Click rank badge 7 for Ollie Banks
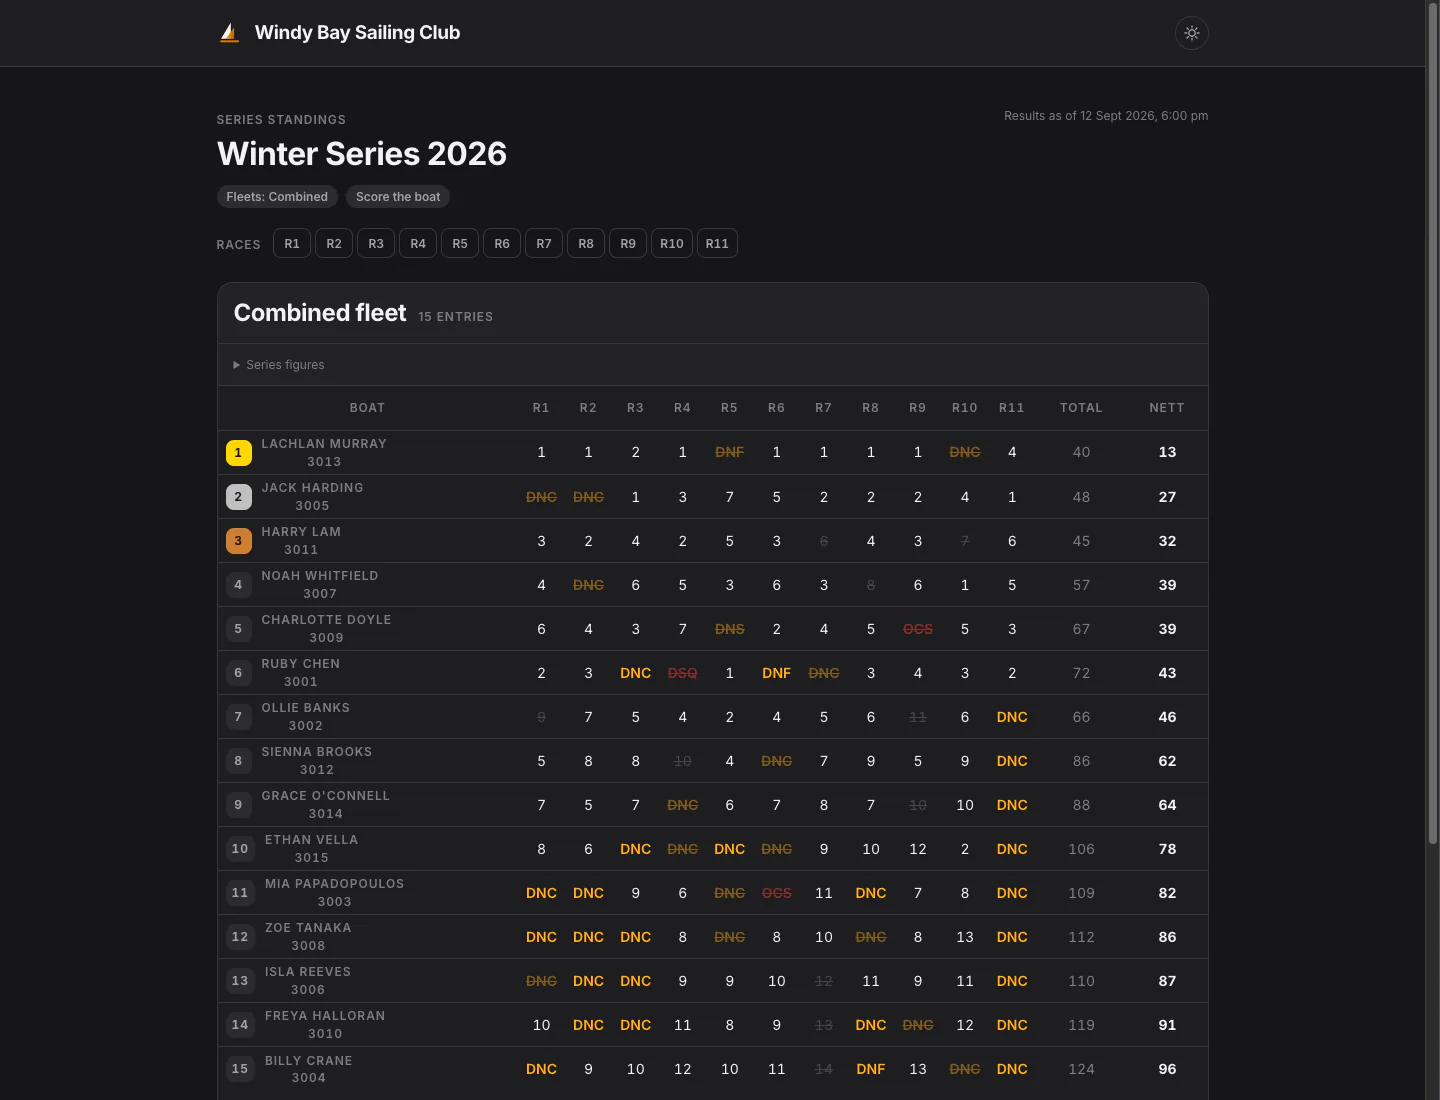1440x1100 pixels. click(x=238, y=717)
